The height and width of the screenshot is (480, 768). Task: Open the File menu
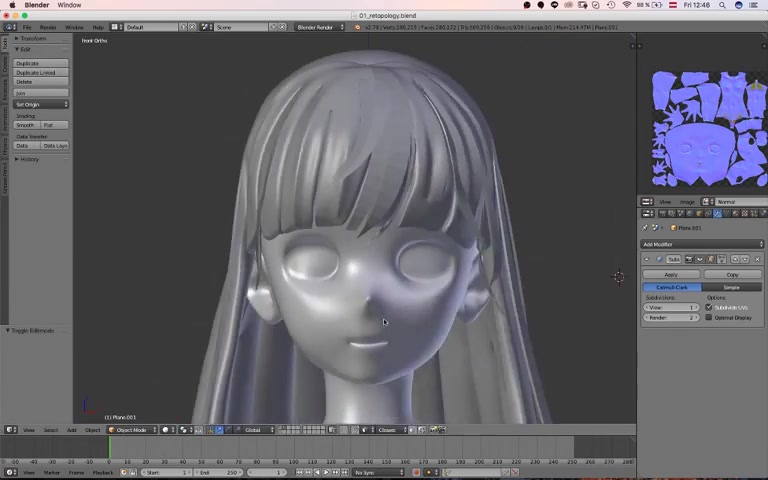point(27,27)
